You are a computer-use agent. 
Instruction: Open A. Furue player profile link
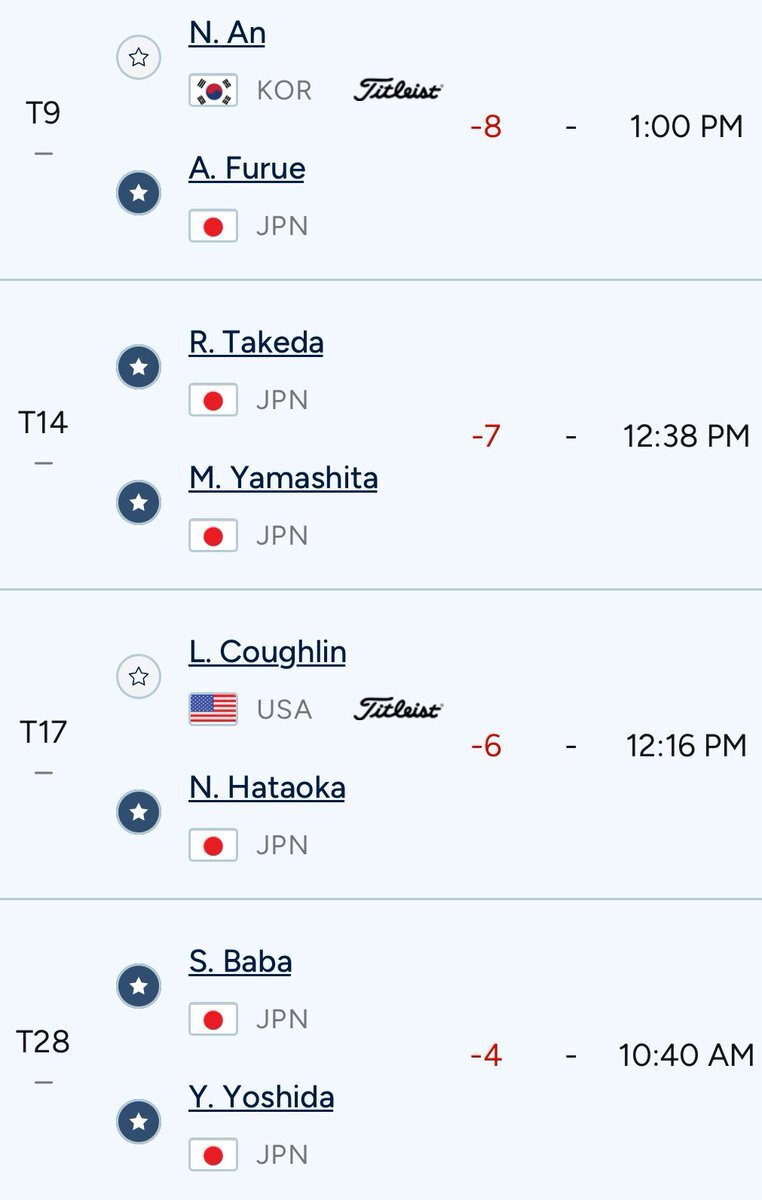click(247, 168)
